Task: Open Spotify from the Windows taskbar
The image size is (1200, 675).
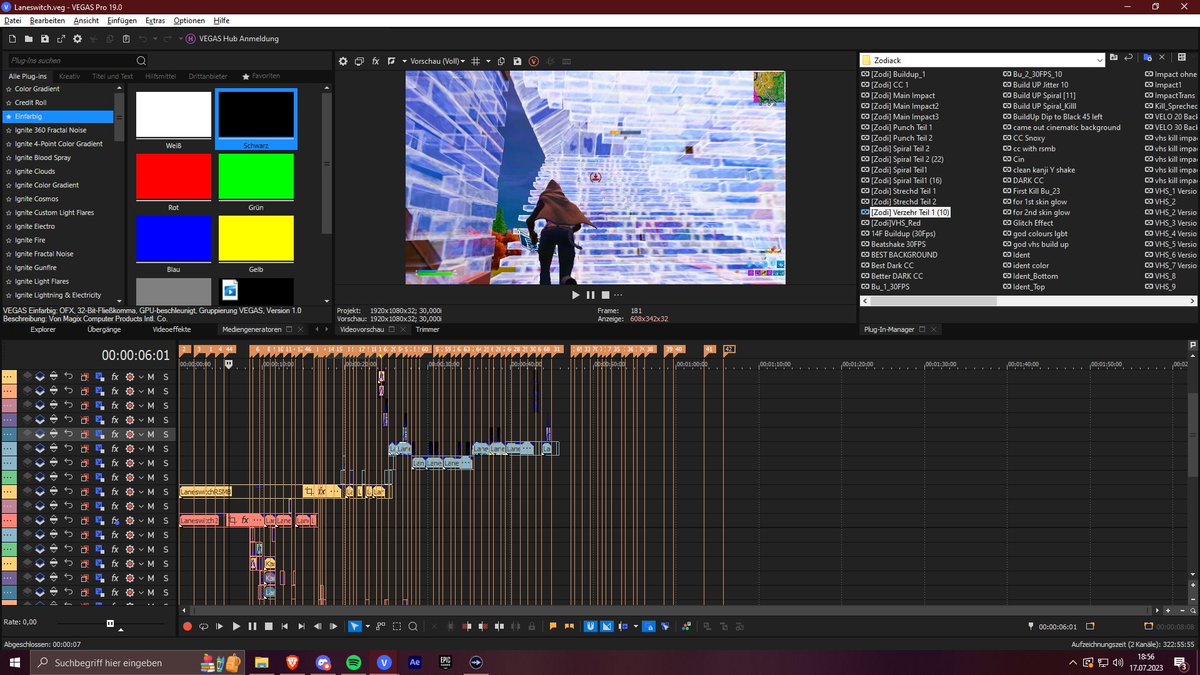Action: tap(353, 662)
